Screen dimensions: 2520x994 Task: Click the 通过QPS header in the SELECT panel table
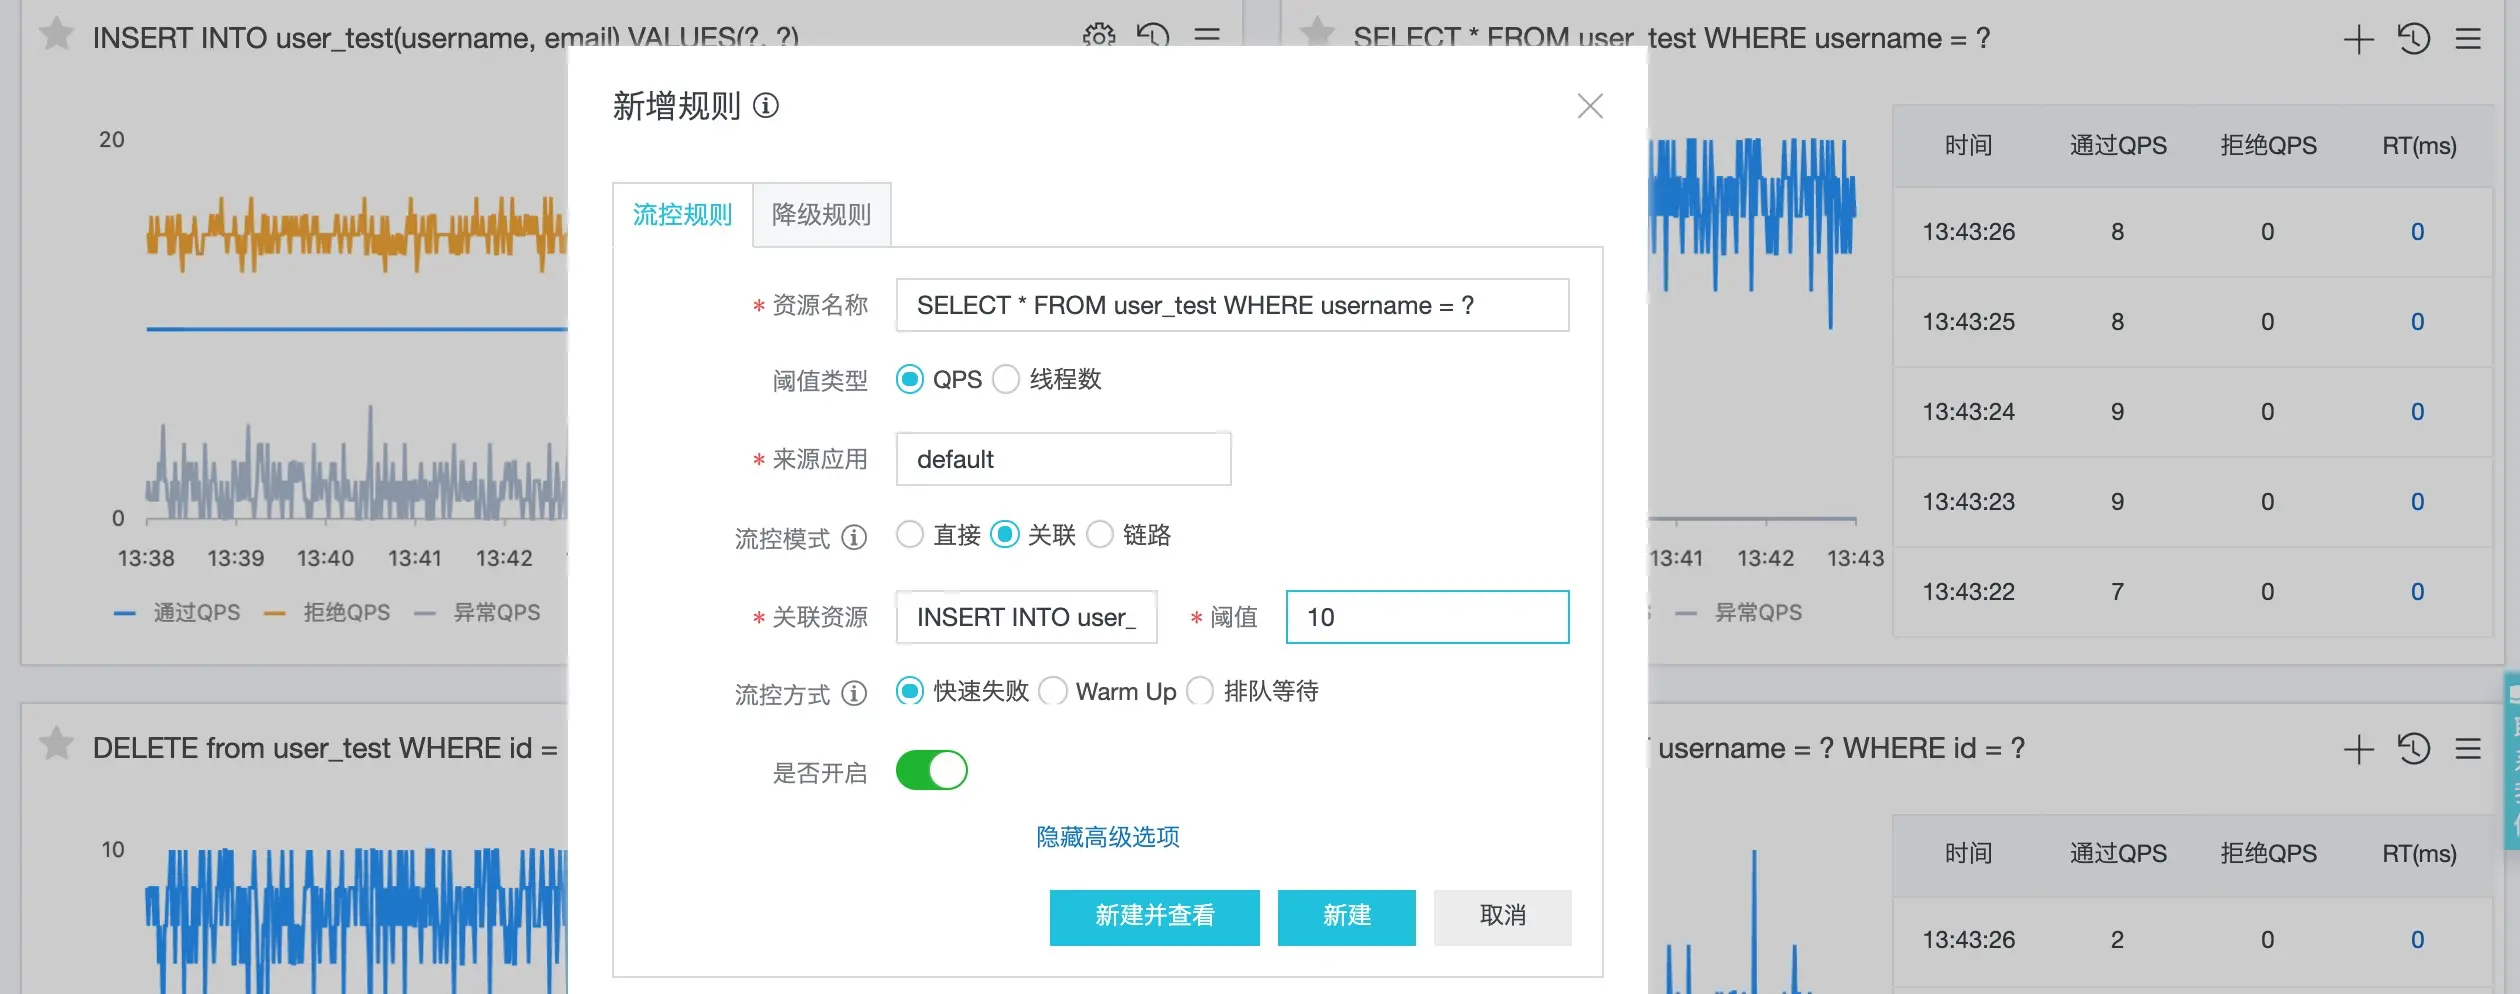[x=2118, y=146]
